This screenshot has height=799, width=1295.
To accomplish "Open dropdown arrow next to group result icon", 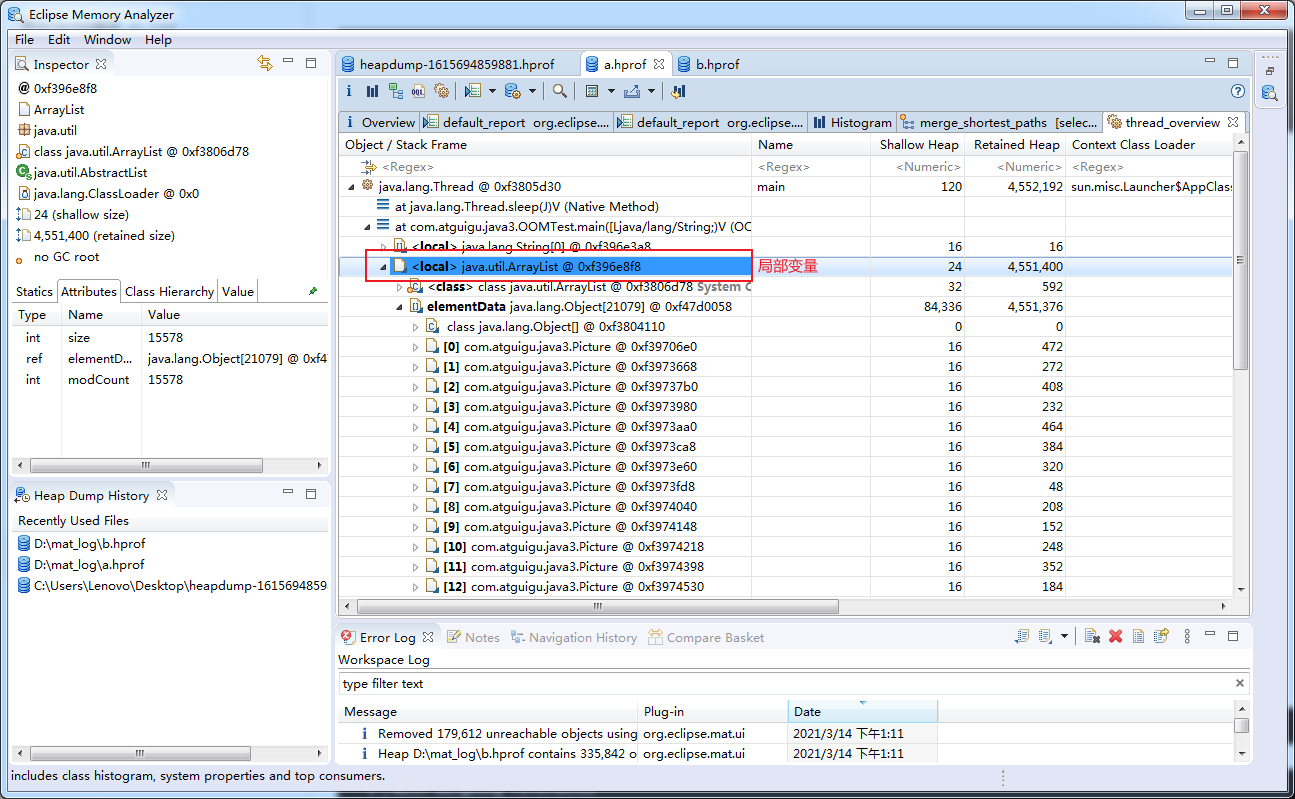I will (x=610, y=91).
